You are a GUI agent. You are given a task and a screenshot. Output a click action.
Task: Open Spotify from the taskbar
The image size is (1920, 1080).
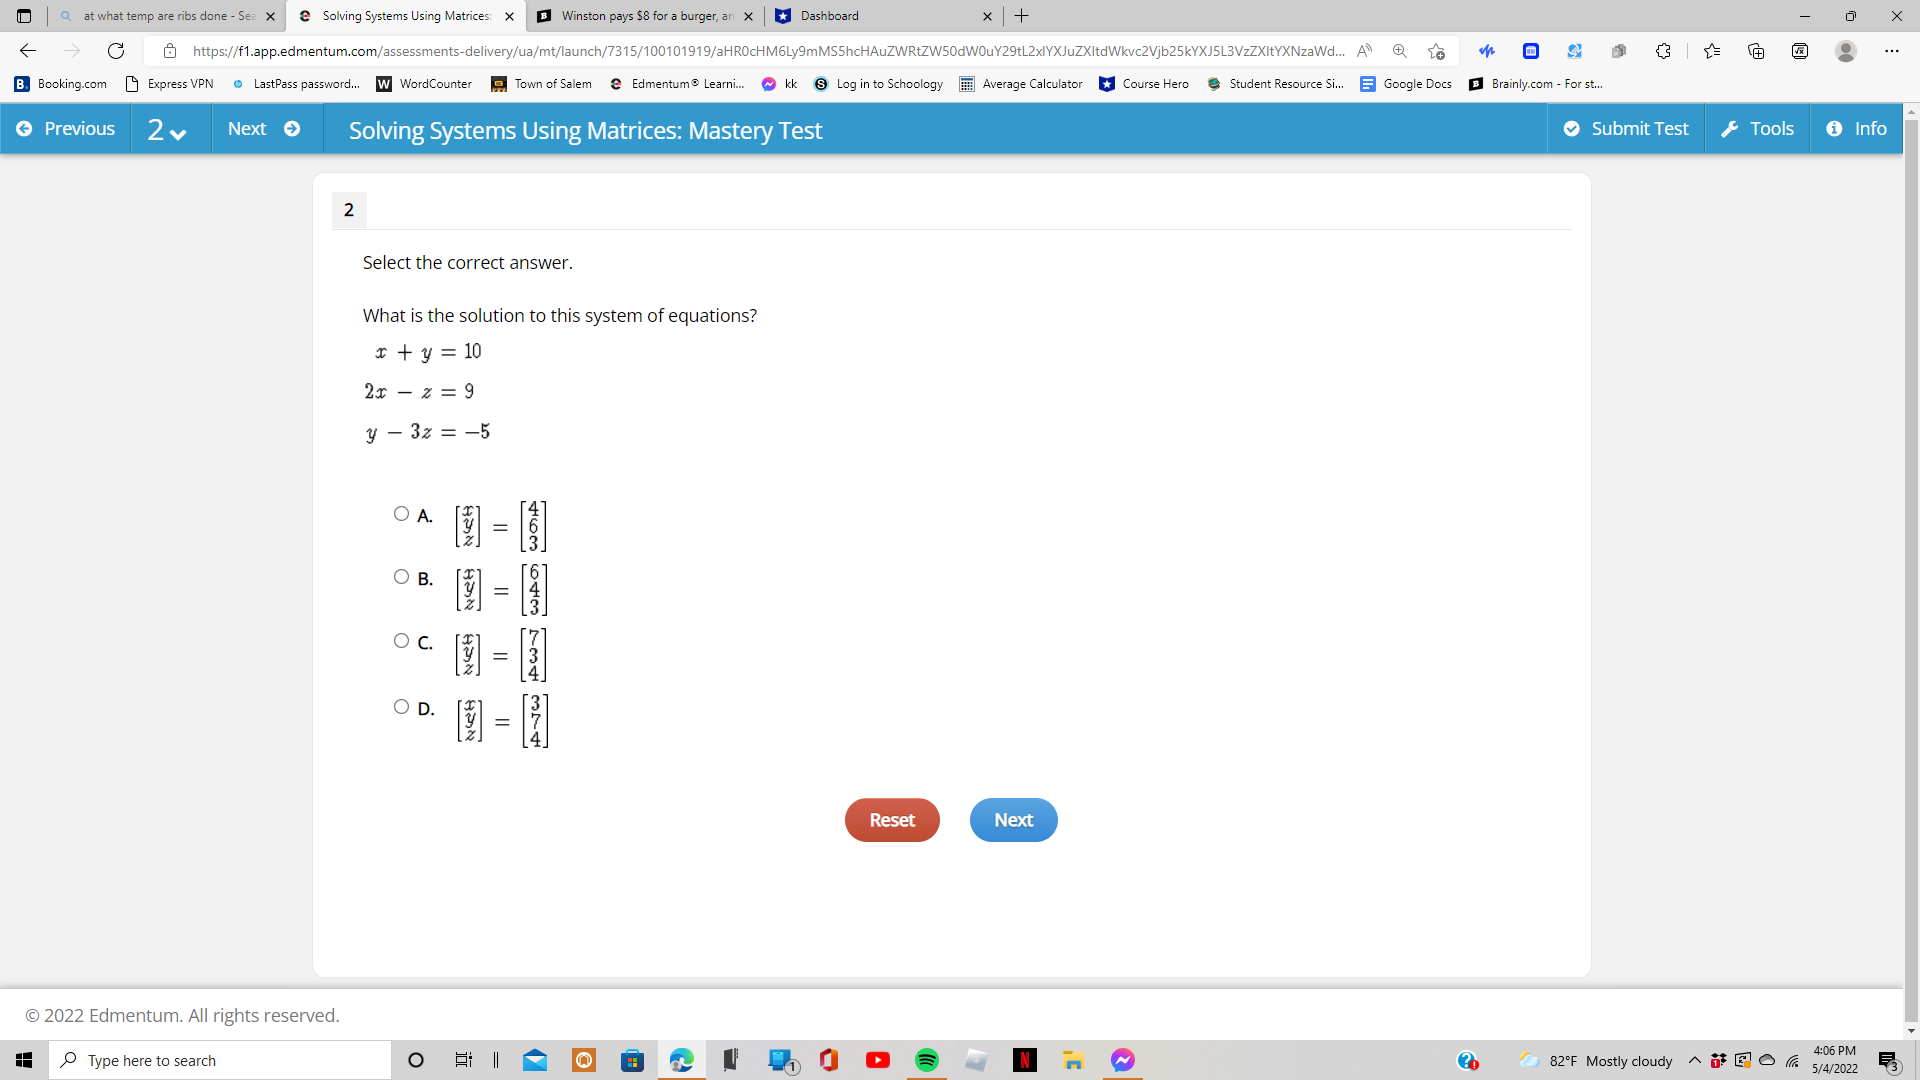926,1060
